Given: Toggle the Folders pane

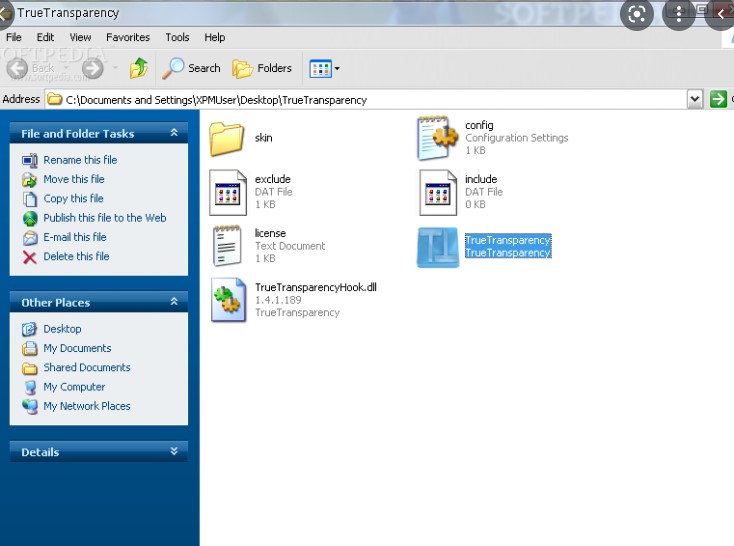Looking at the screenshot, I should (x=262, y=68).
